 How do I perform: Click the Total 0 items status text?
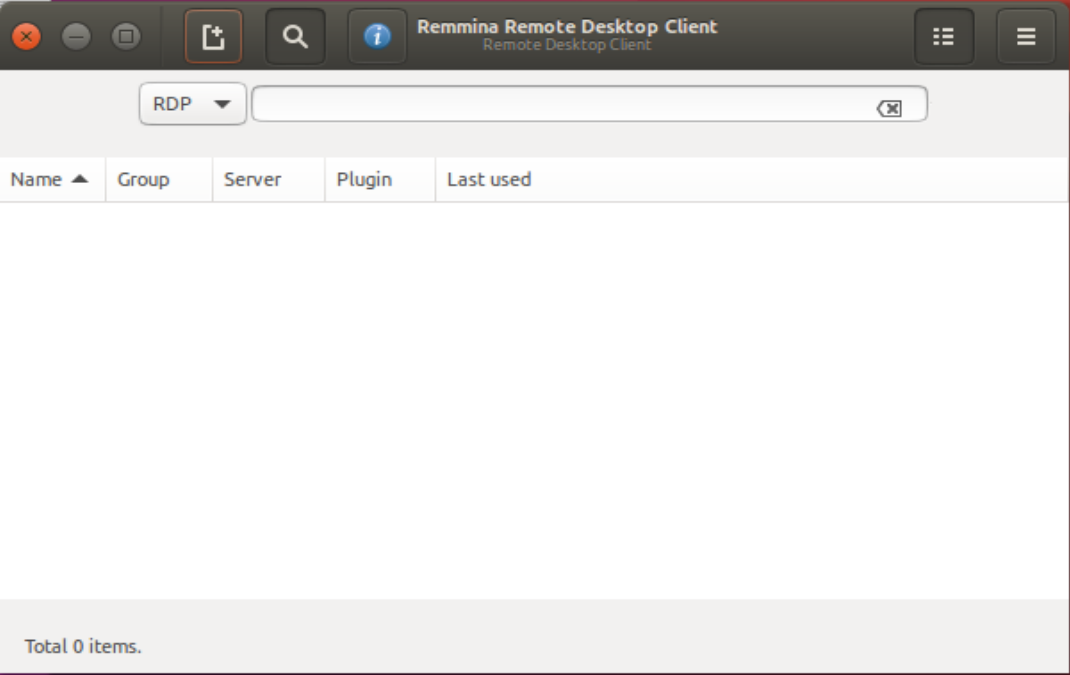tap(83, 646)
